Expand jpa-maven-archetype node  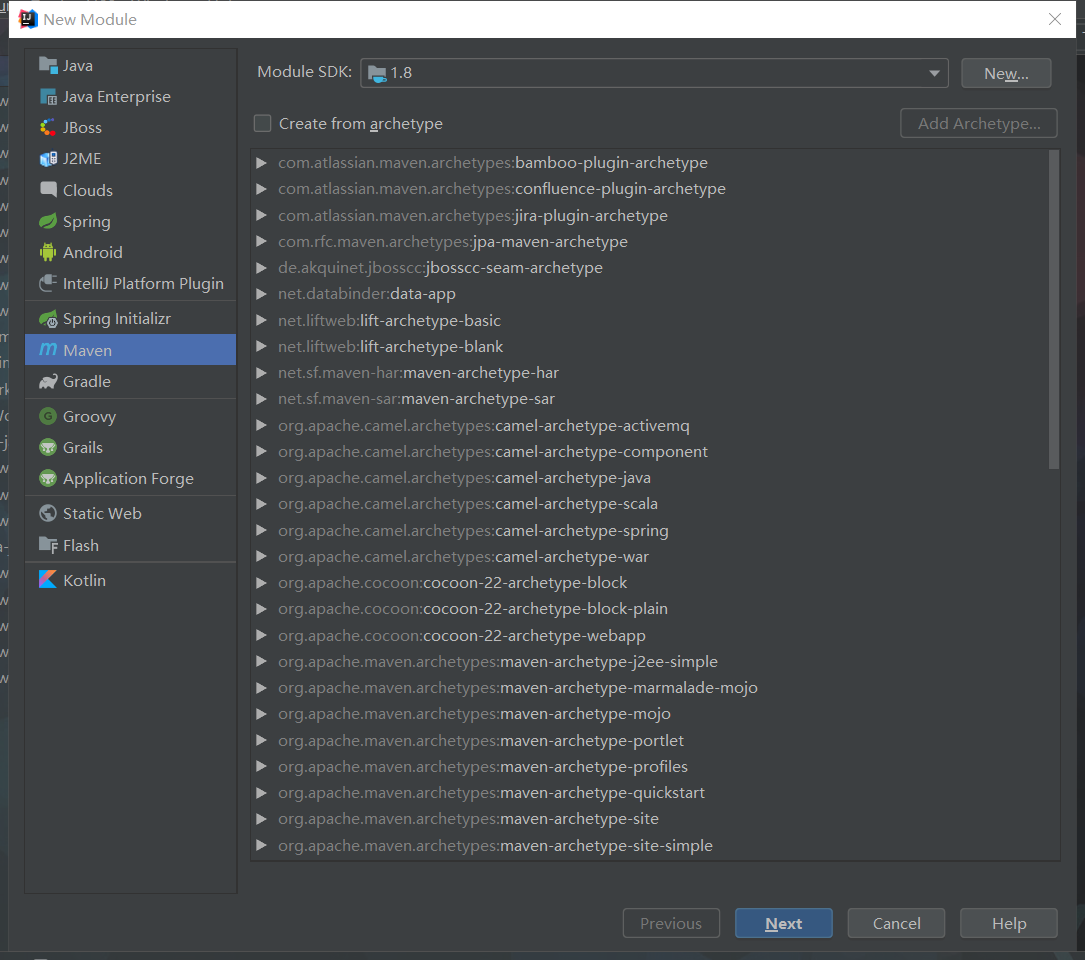click(x=262, y=242)
